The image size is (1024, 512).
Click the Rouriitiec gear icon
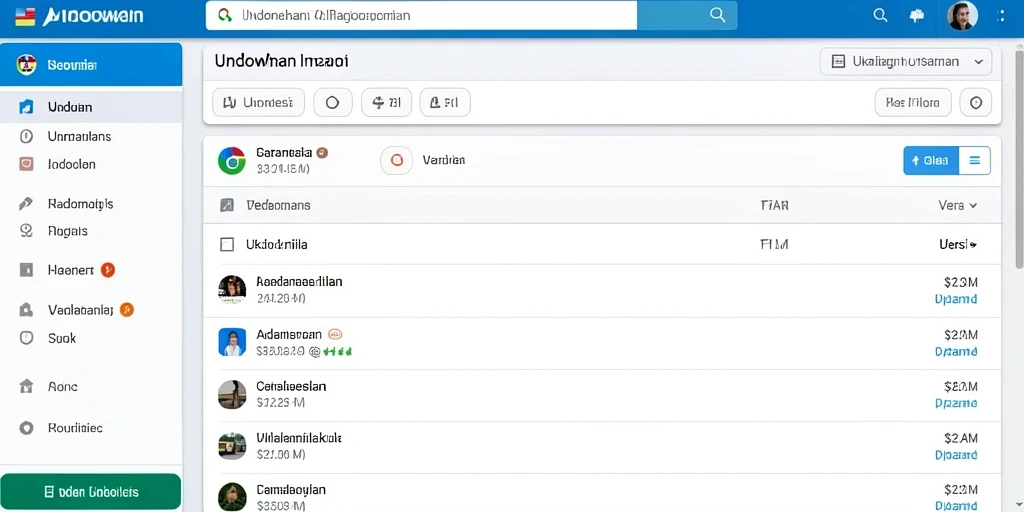(x=26, y=428)
